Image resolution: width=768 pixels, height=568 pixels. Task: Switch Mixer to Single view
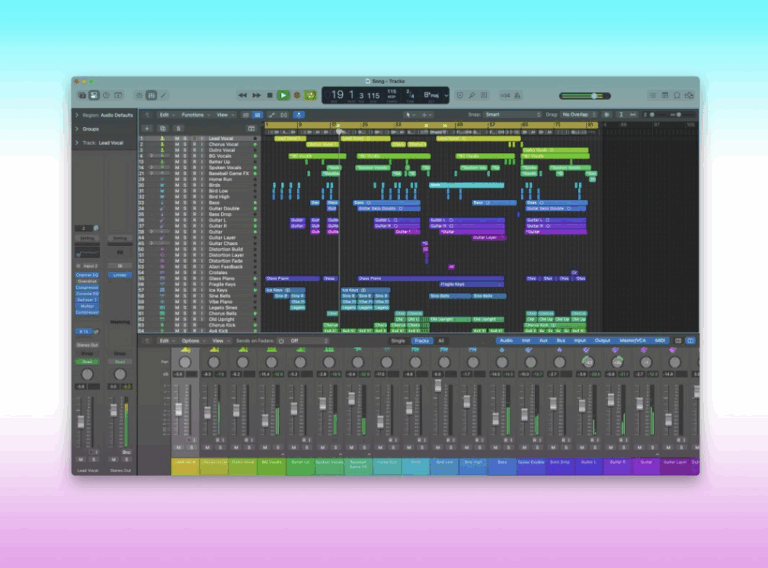[398, 341]
